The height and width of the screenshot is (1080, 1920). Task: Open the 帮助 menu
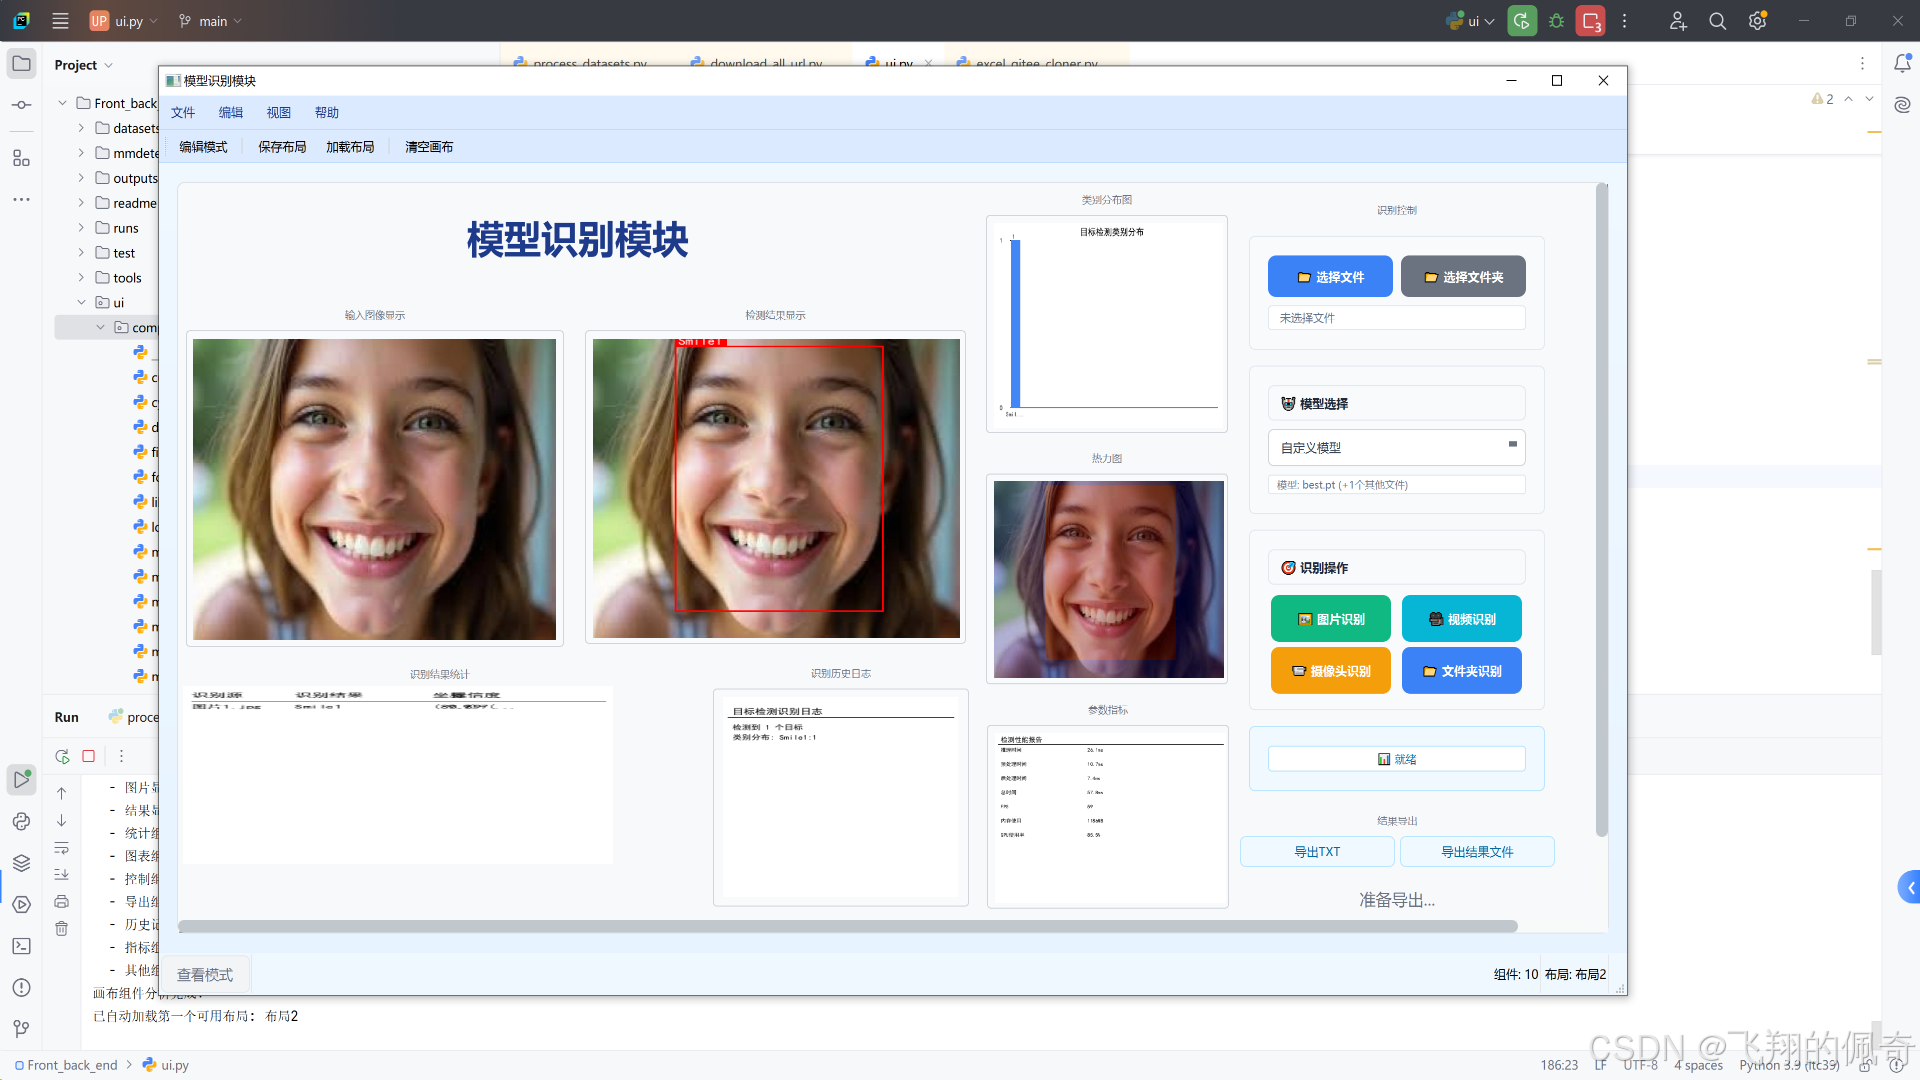(327, 113)
